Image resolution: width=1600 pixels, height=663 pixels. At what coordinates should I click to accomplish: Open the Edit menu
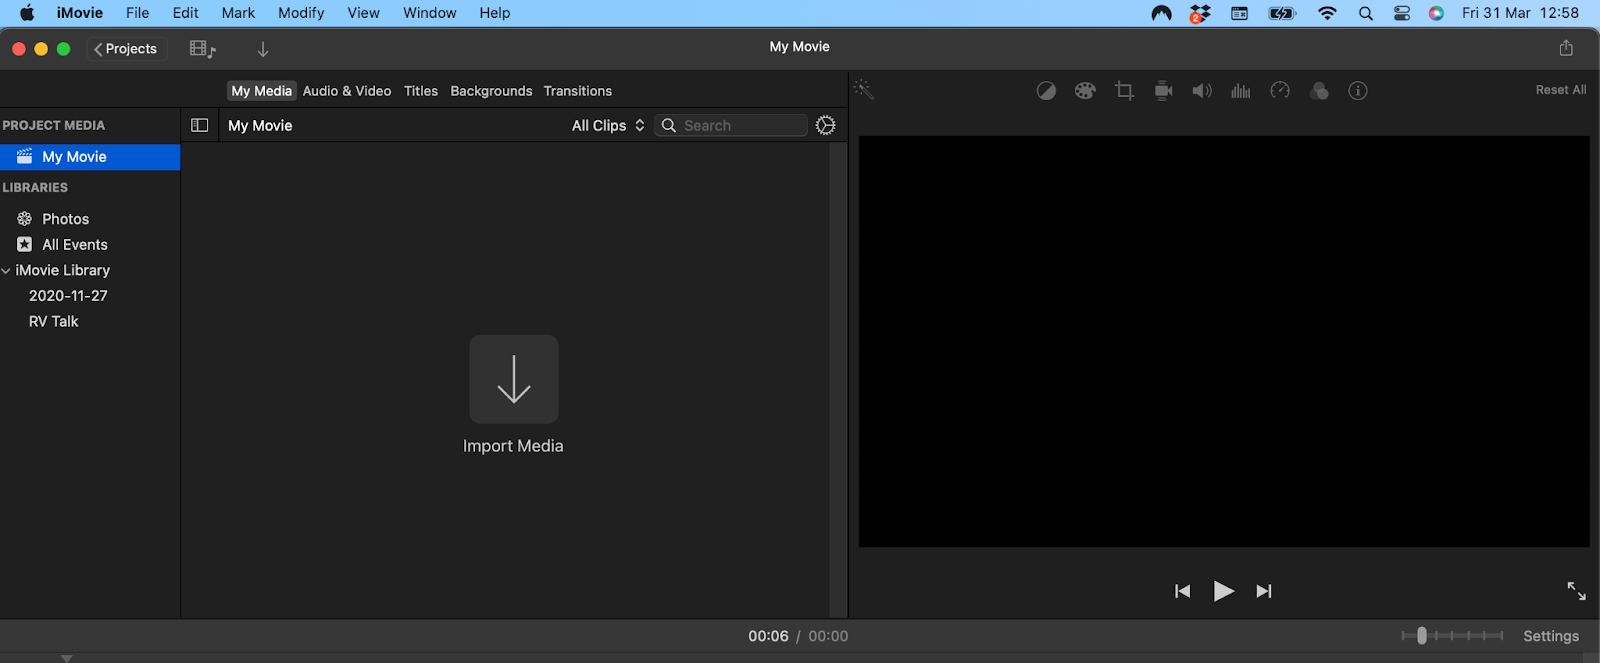[x=185, y=13]
